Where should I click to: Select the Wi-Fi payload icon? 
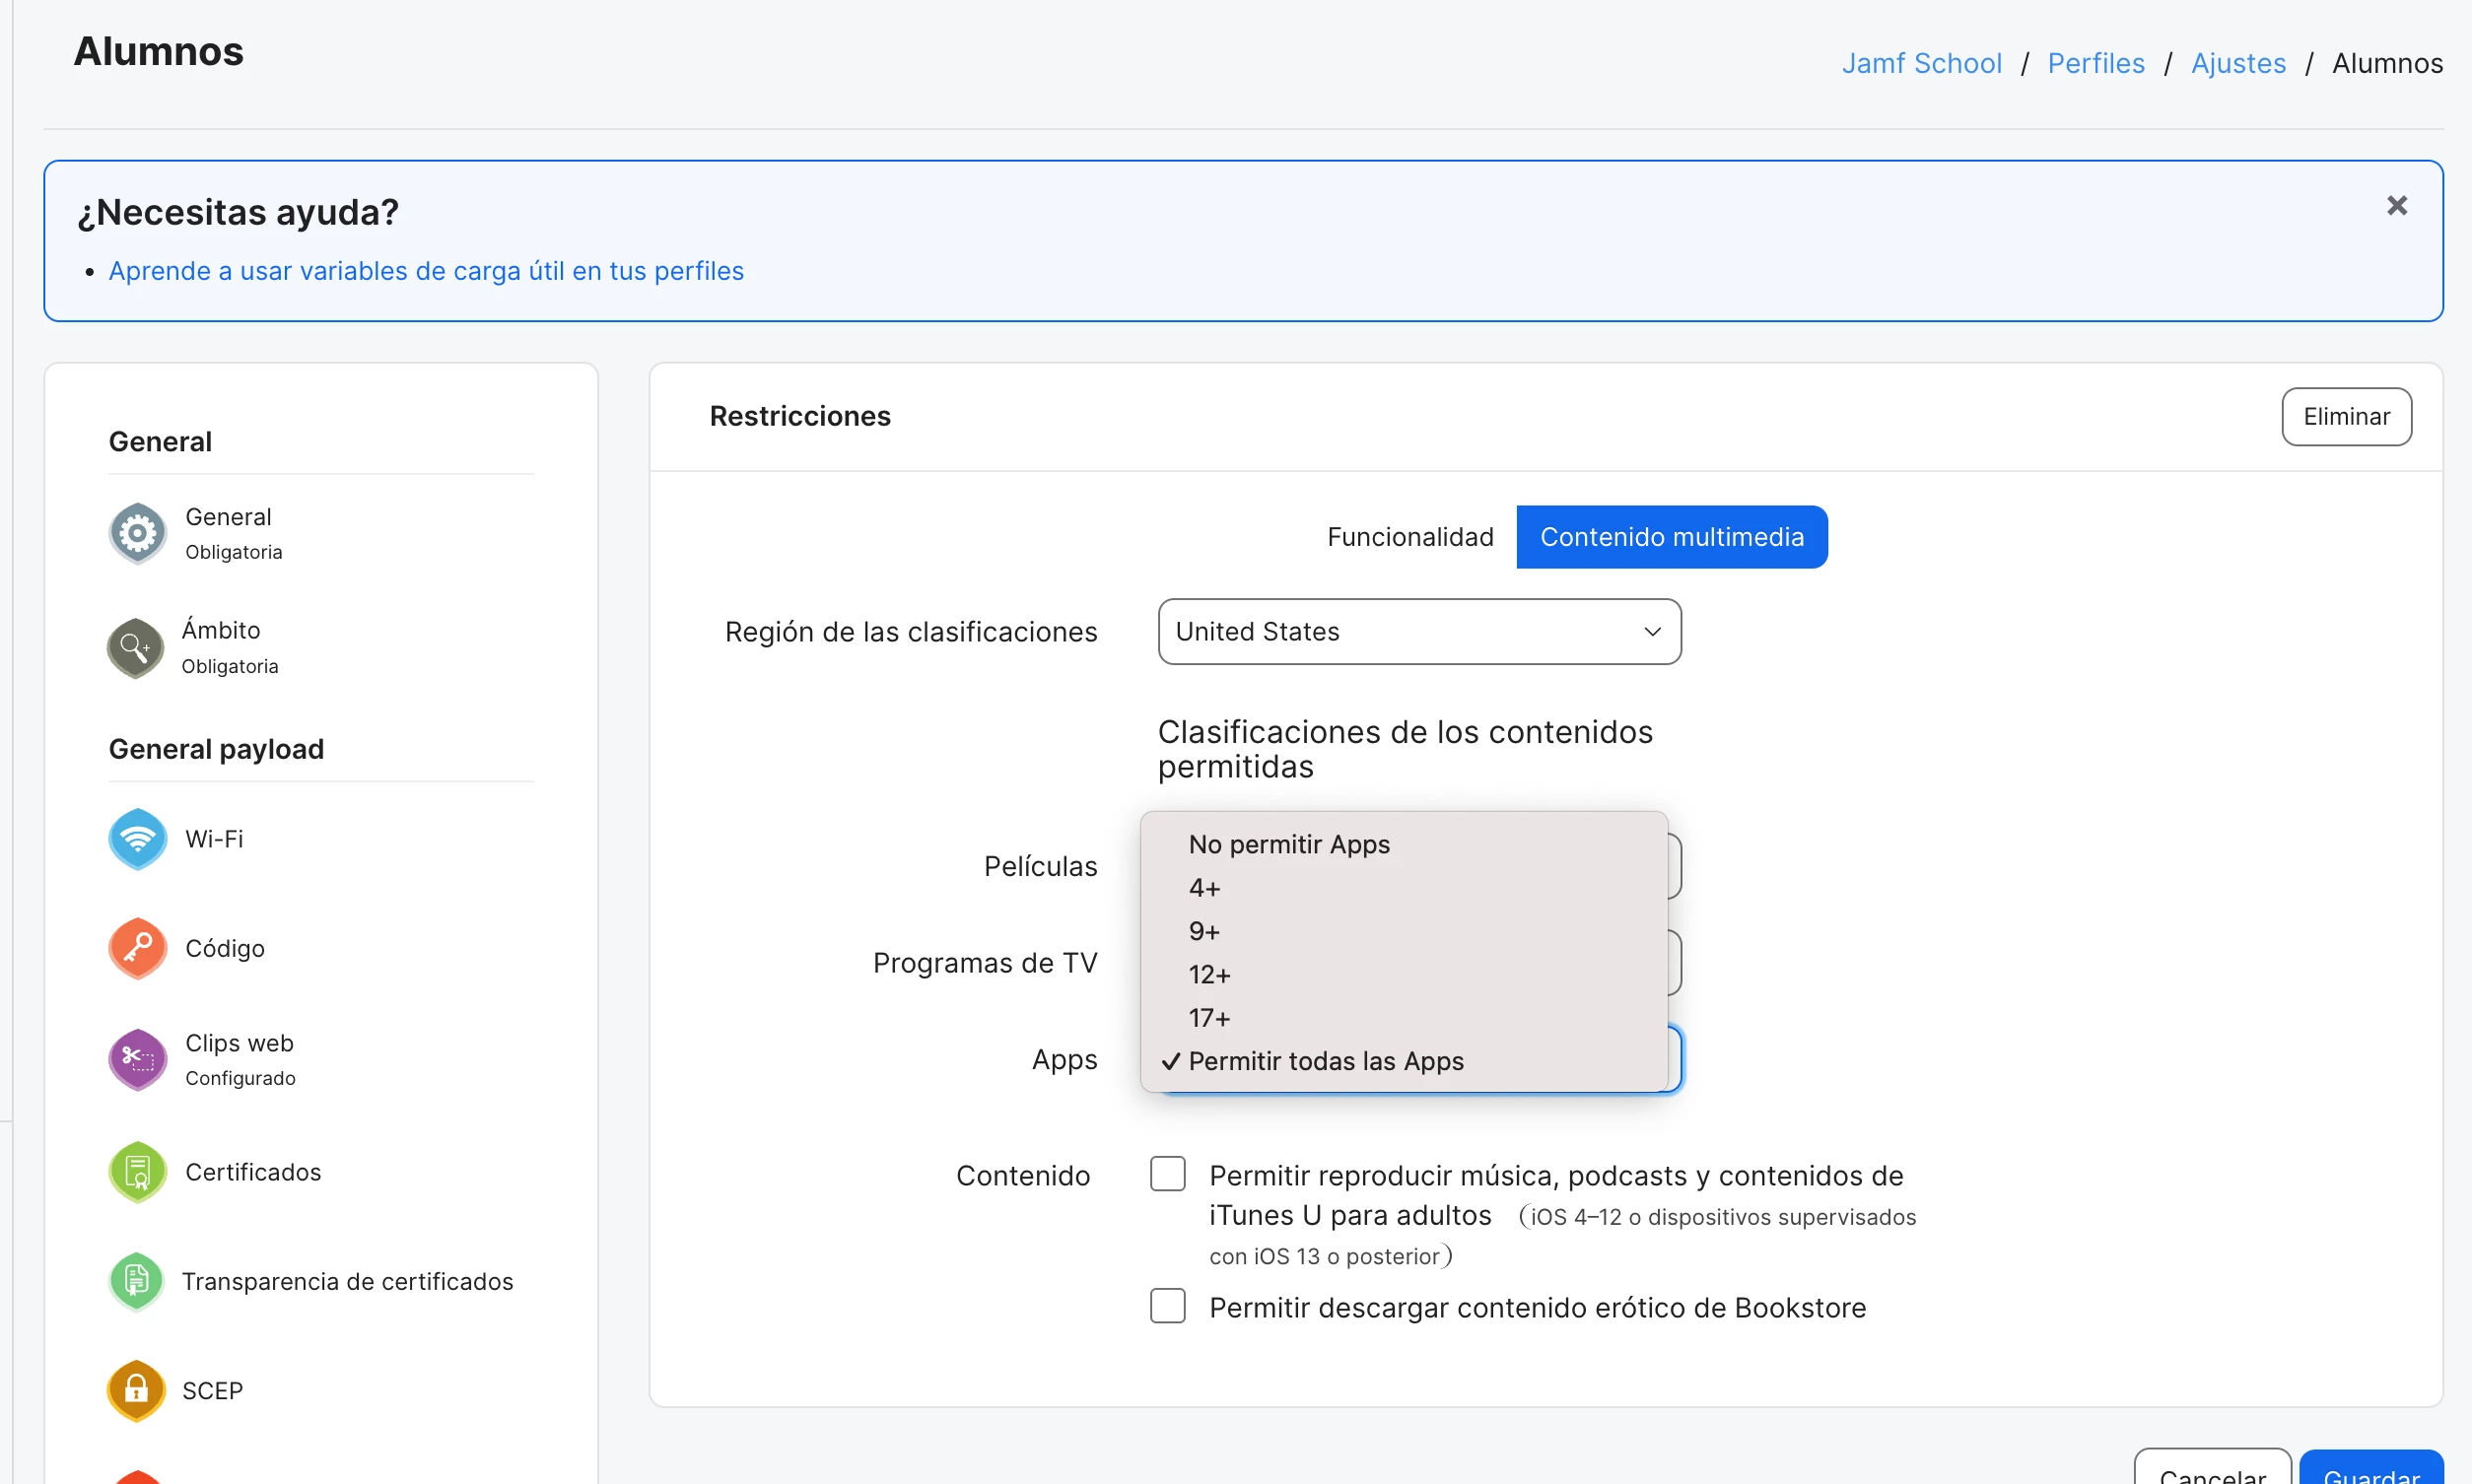(137, 839)
